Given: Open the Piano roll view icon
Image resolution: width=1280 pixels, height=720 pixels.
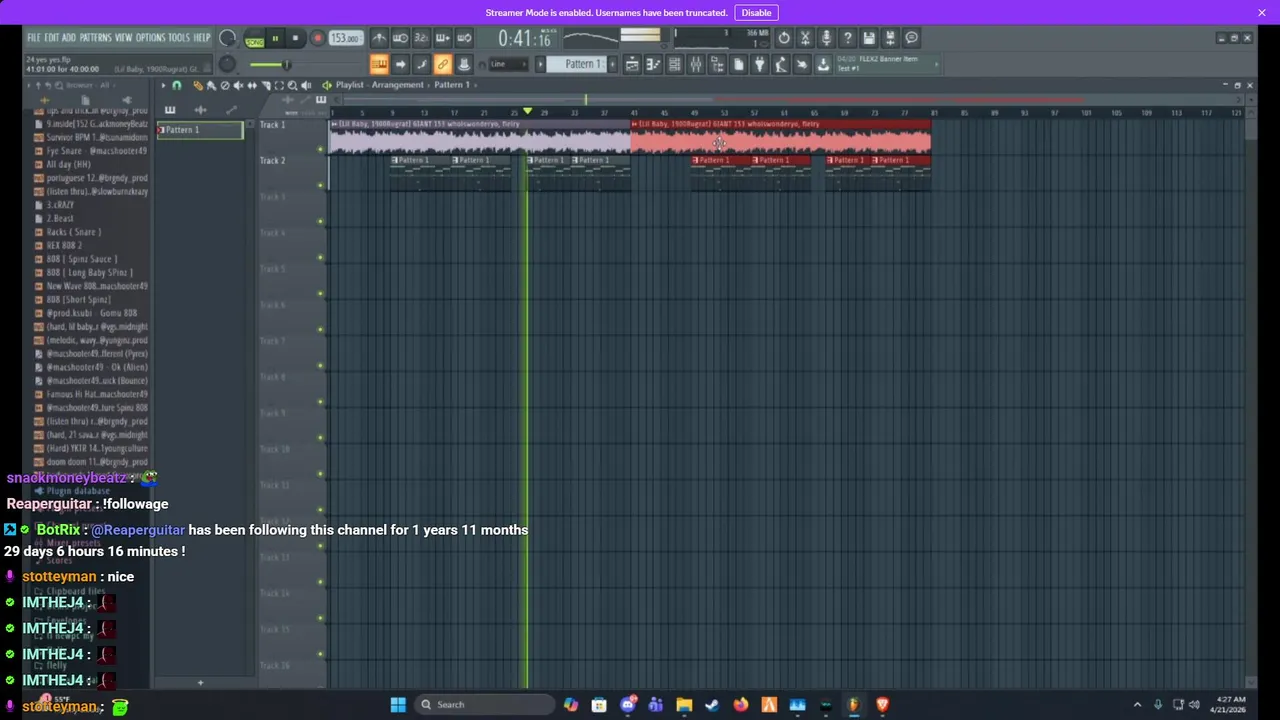Looking at the screenshot, I should 653,64.
